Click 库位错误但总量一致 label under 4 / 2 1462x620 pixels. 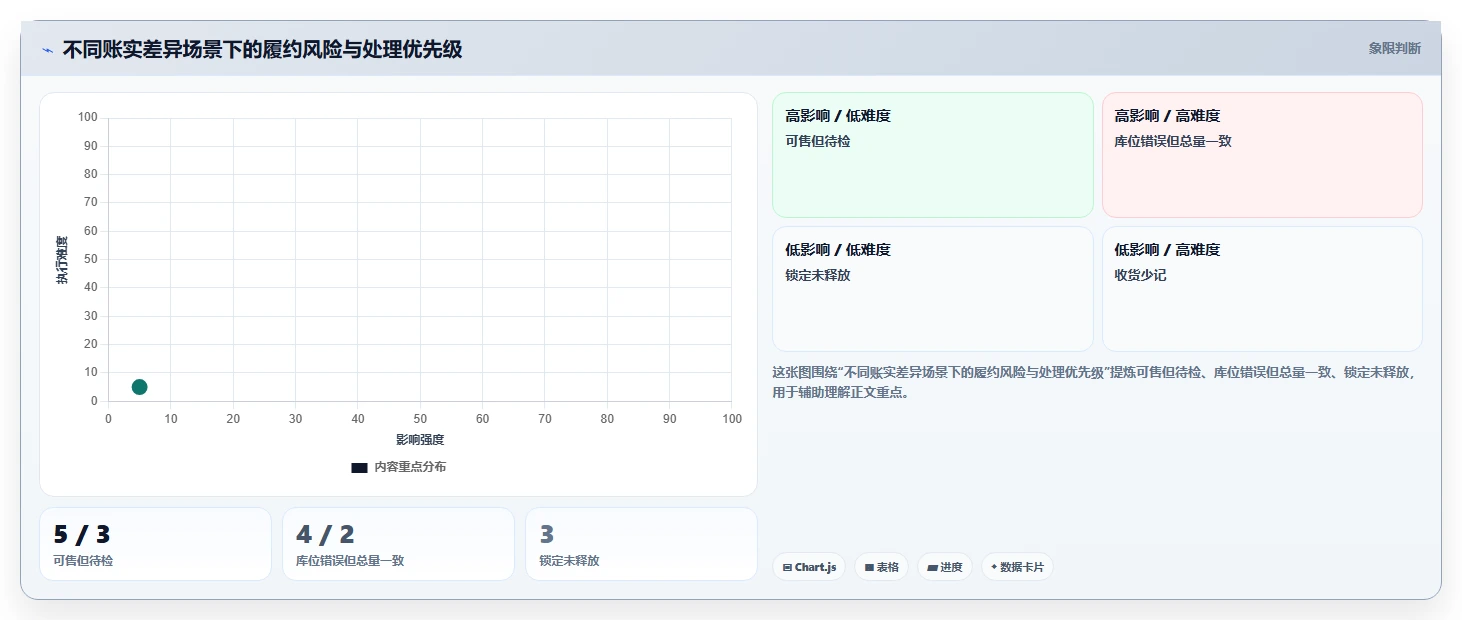[350, 561]
